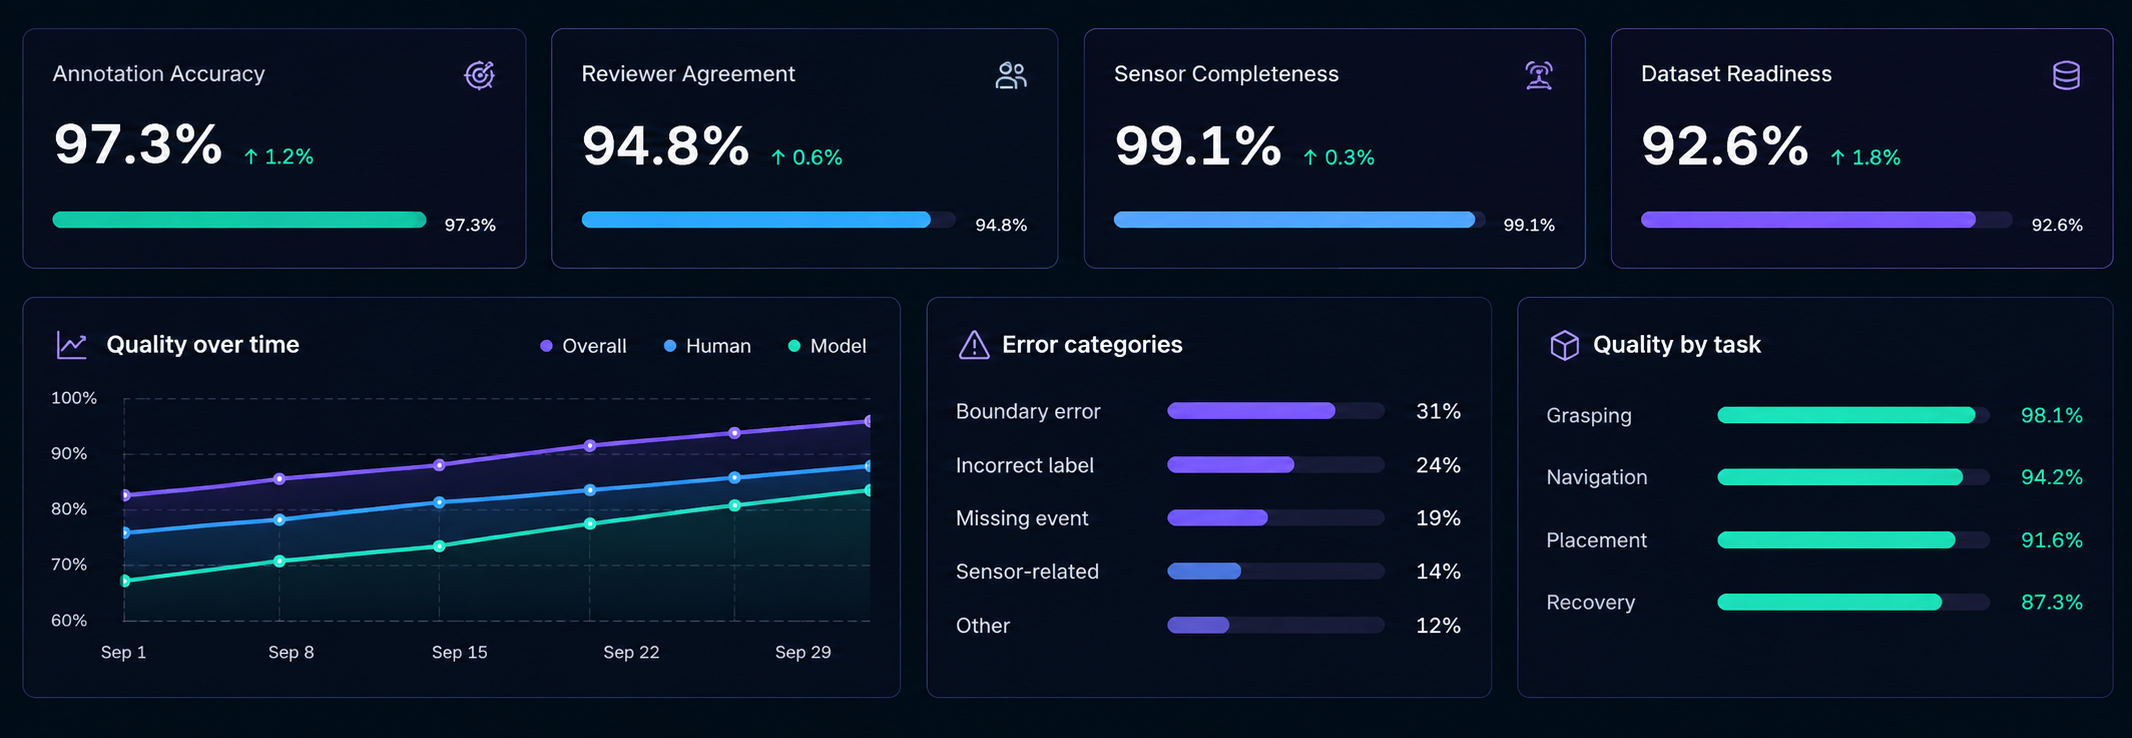Viewport: 2132px width, 738px height.
Task: Click the 87.3% Recovery value
Action: [x=2052, y=602]
